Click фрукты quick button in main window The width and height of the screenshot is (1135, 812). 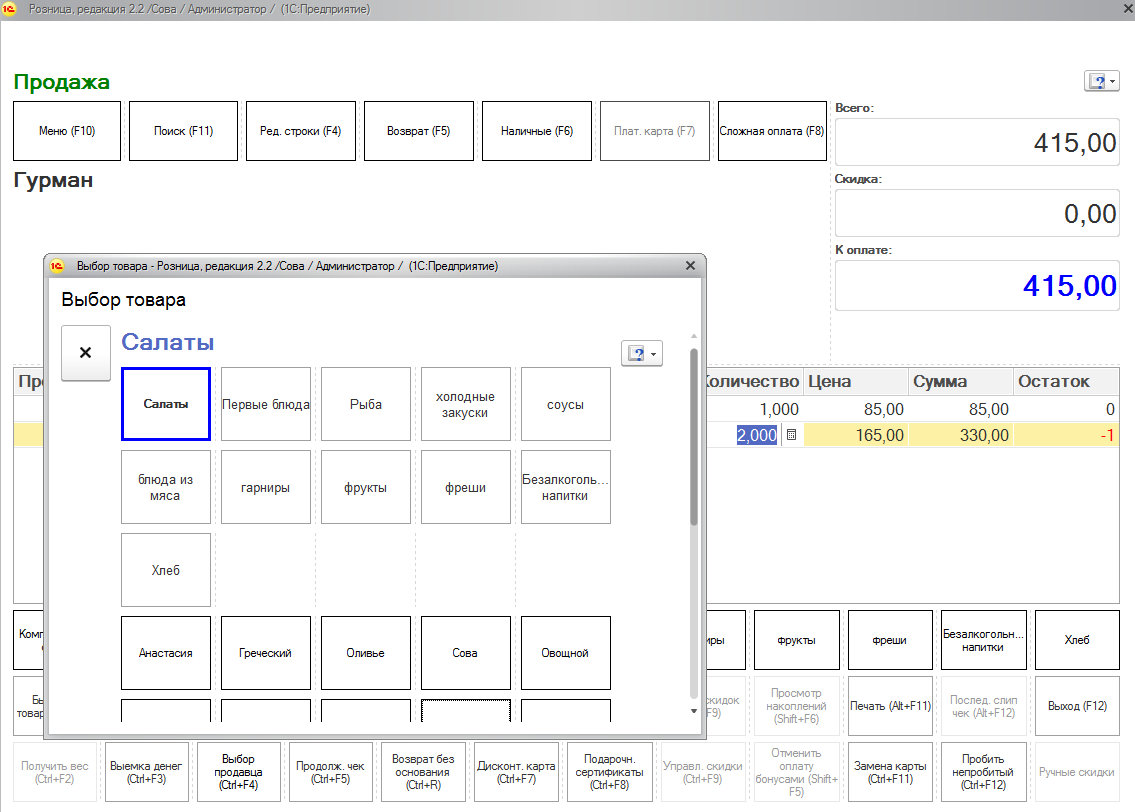(x=796, y=640)
